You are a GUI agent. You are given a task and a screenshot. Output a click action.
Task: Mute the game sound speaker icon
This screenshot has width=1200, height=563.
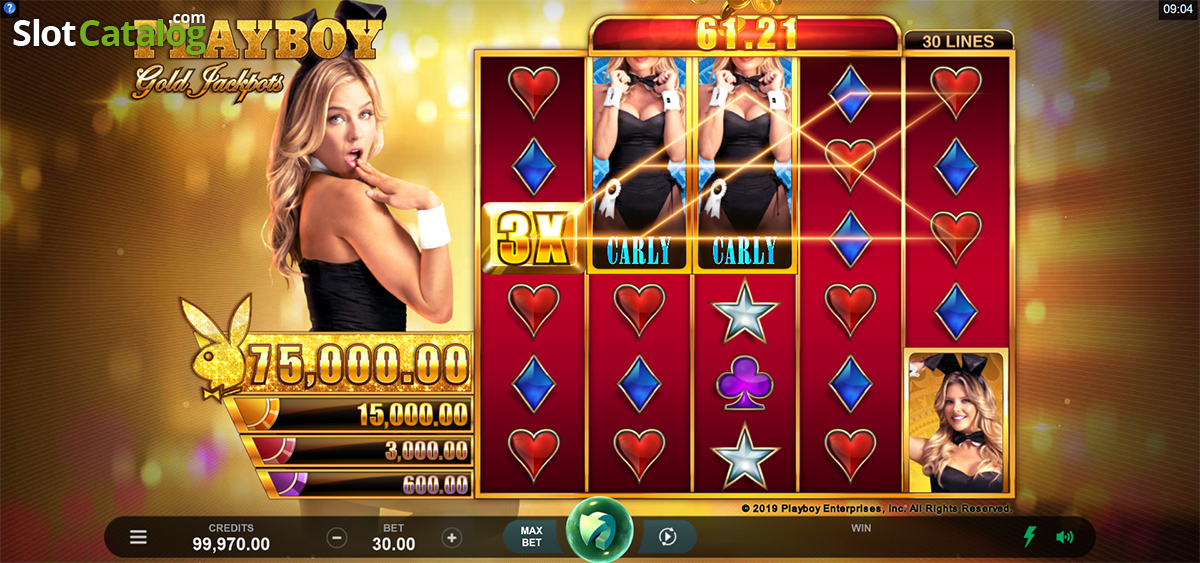[x=1064, y=537]
